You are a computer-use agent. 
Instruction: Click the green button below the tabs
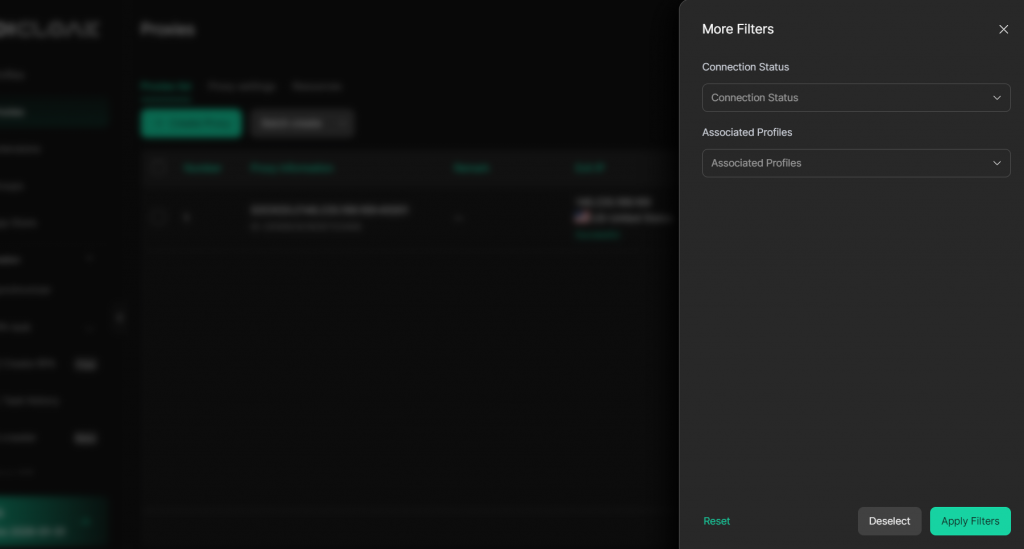click(191, 123)
